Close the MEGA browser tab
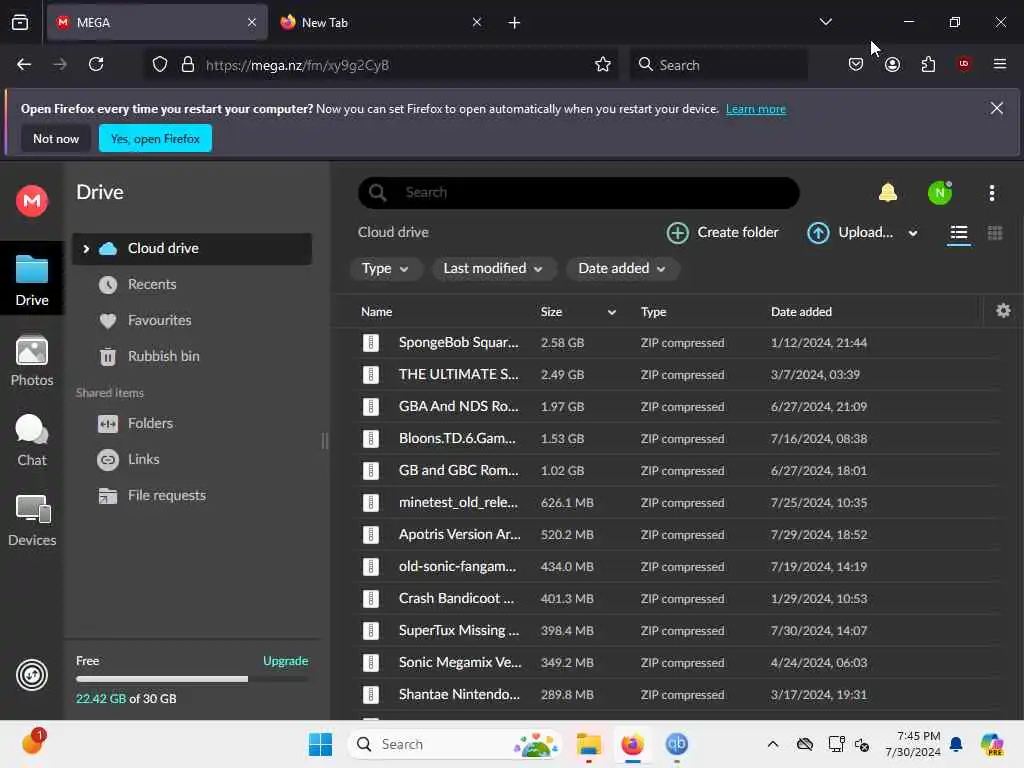The image size is (1024, 768). 252,22
